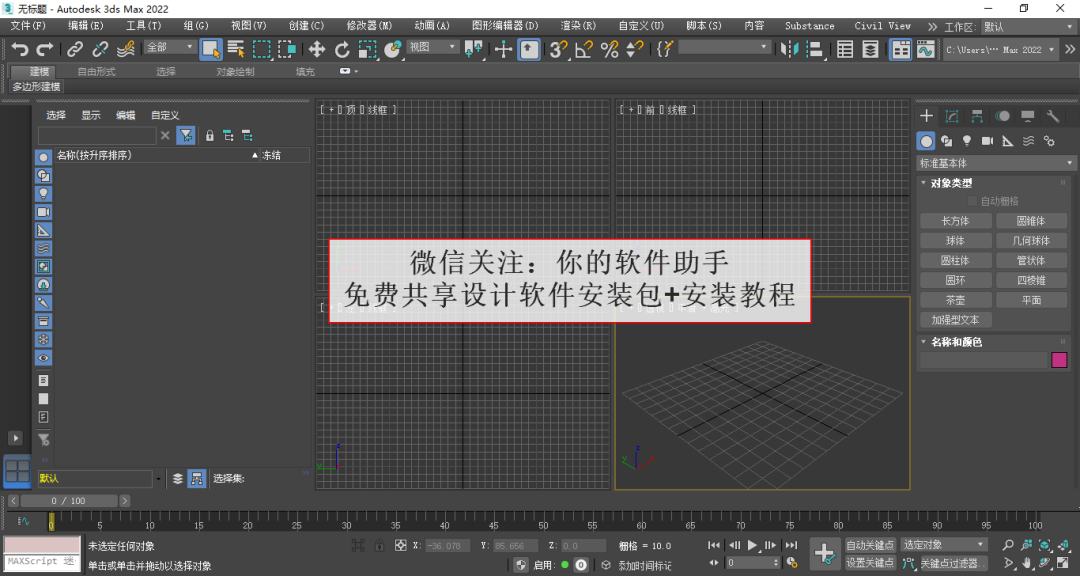Open the 工作区 默认 workspace dropdown
The width and height of the screenshot is (1080, 576).
click(x=1026, y=27)
